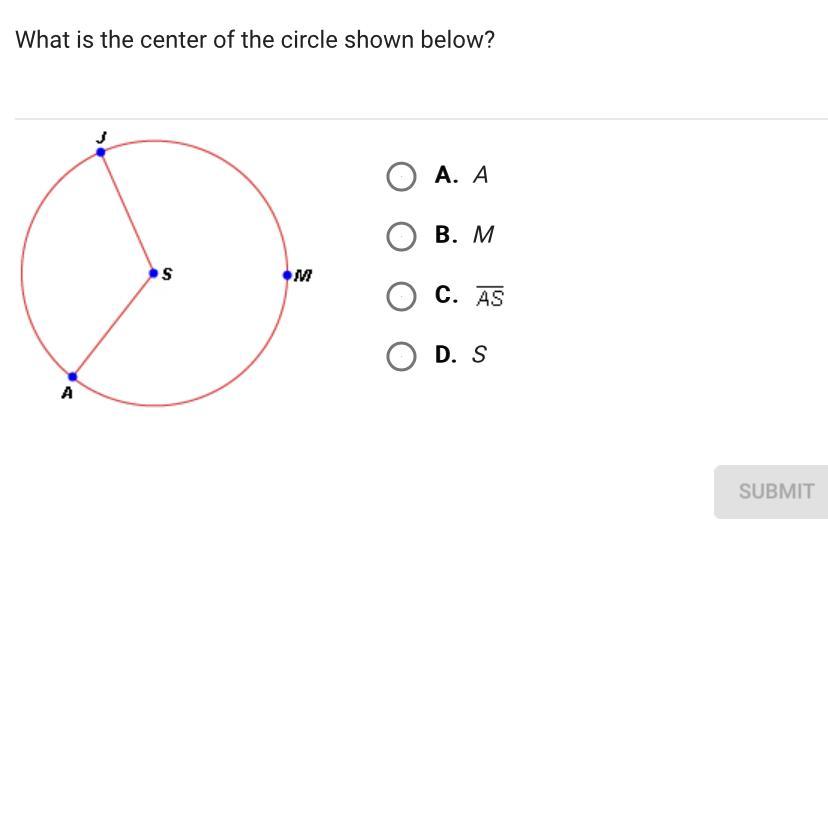
Task: Click blue point M on the circle's right edge
Action: pyautogui.click(x=287, y=275)
